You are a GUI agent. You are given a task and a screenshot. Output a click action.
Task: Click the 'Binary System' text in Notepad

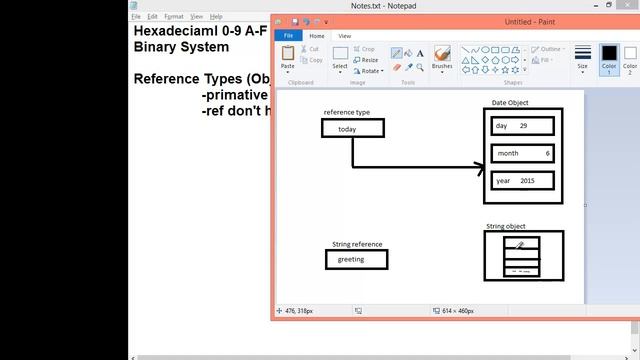point(181,47)
